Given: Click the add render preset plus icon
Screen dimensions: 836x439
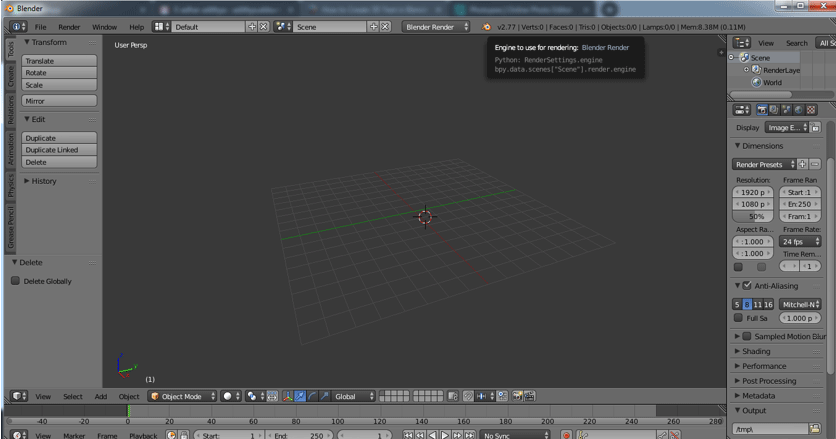Looking at the screenshot, I should [803, 164].
